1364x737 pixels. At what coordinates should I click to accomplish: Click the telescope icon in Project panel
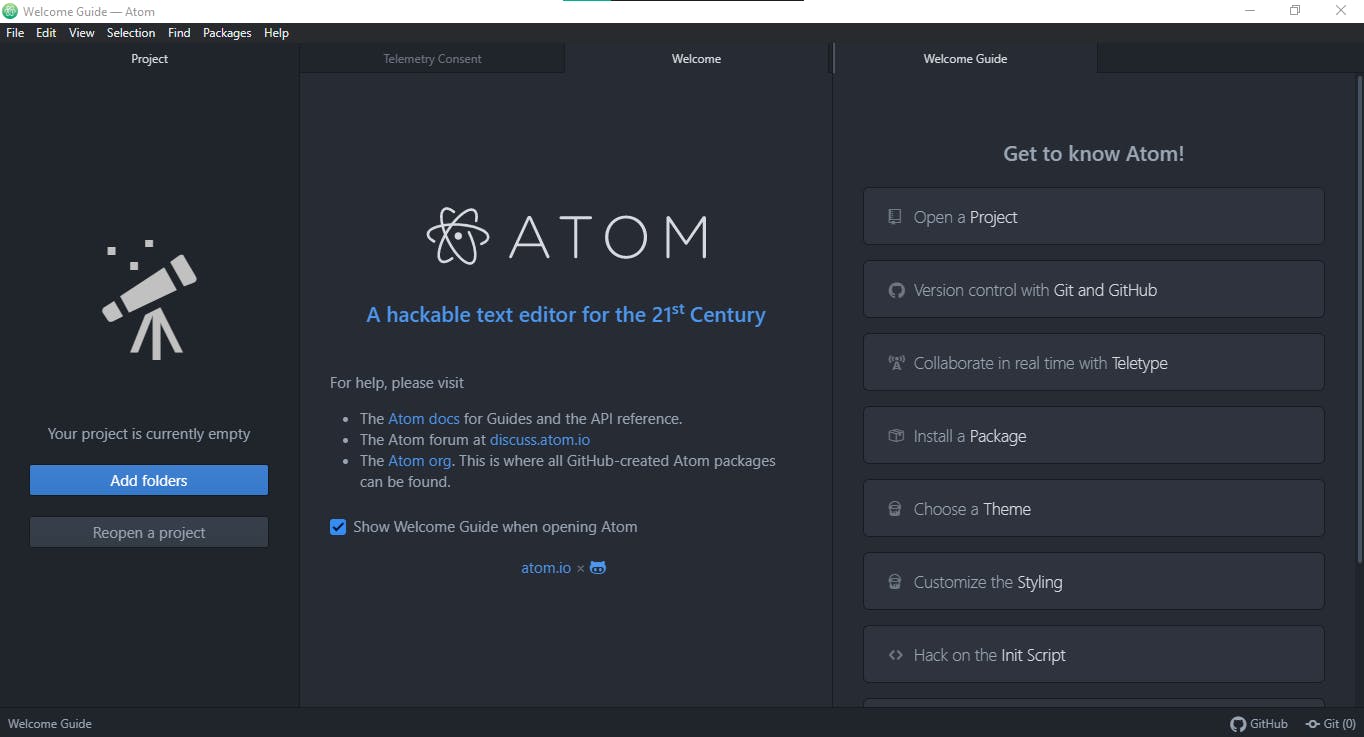tap(149, 300)
